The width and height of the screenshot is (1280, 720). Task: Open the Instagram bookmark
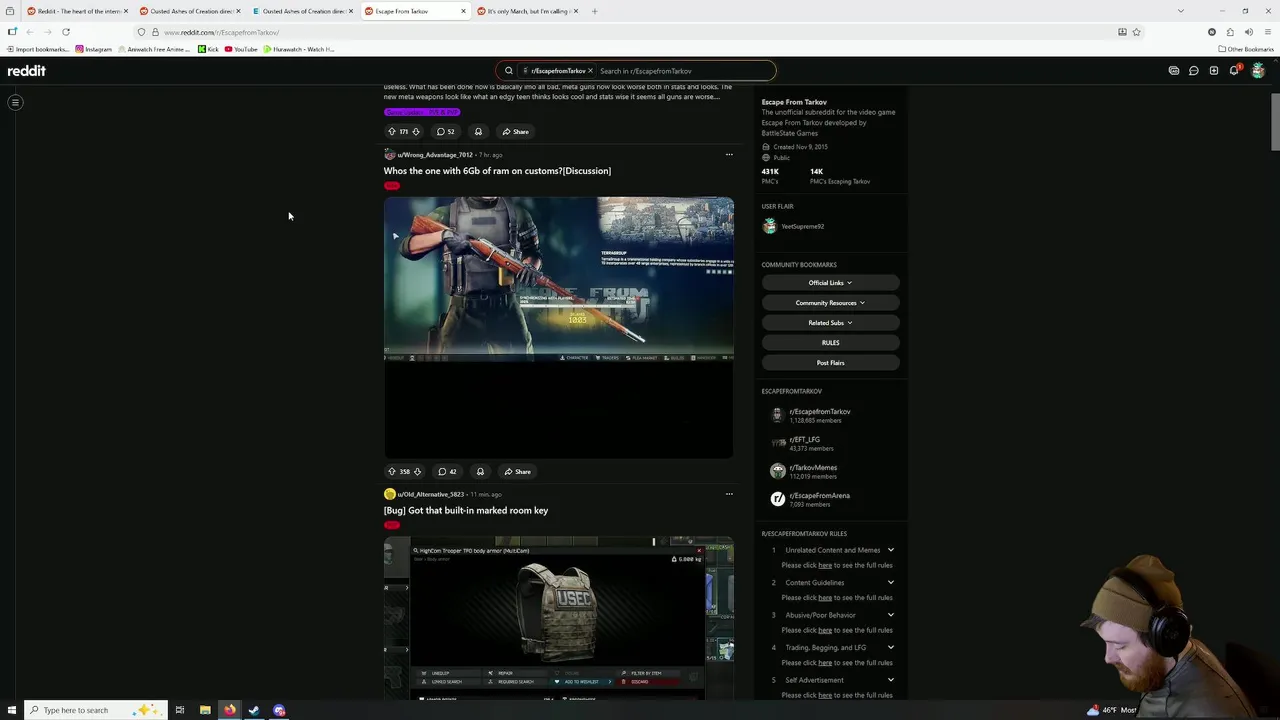93,49
